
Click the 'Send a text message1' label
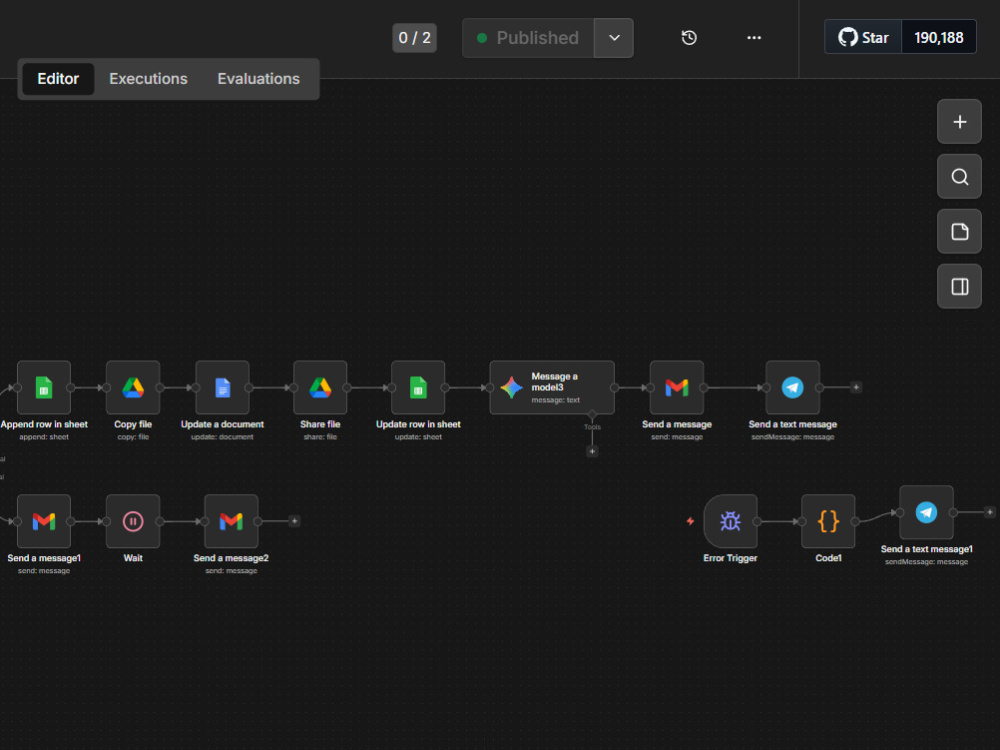[x=926, y=549]
